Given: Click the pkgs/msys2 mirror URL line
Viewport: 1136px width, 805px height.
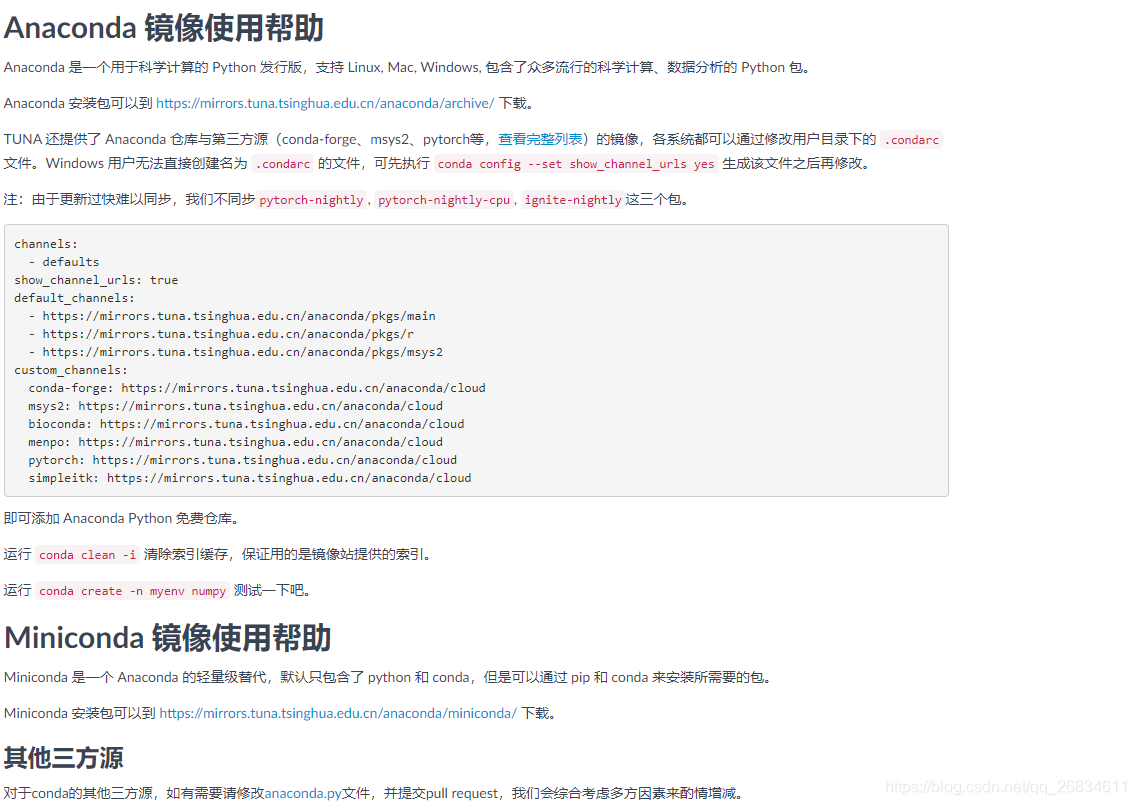Looking at the screenshot, I should [x=235, y=352].
